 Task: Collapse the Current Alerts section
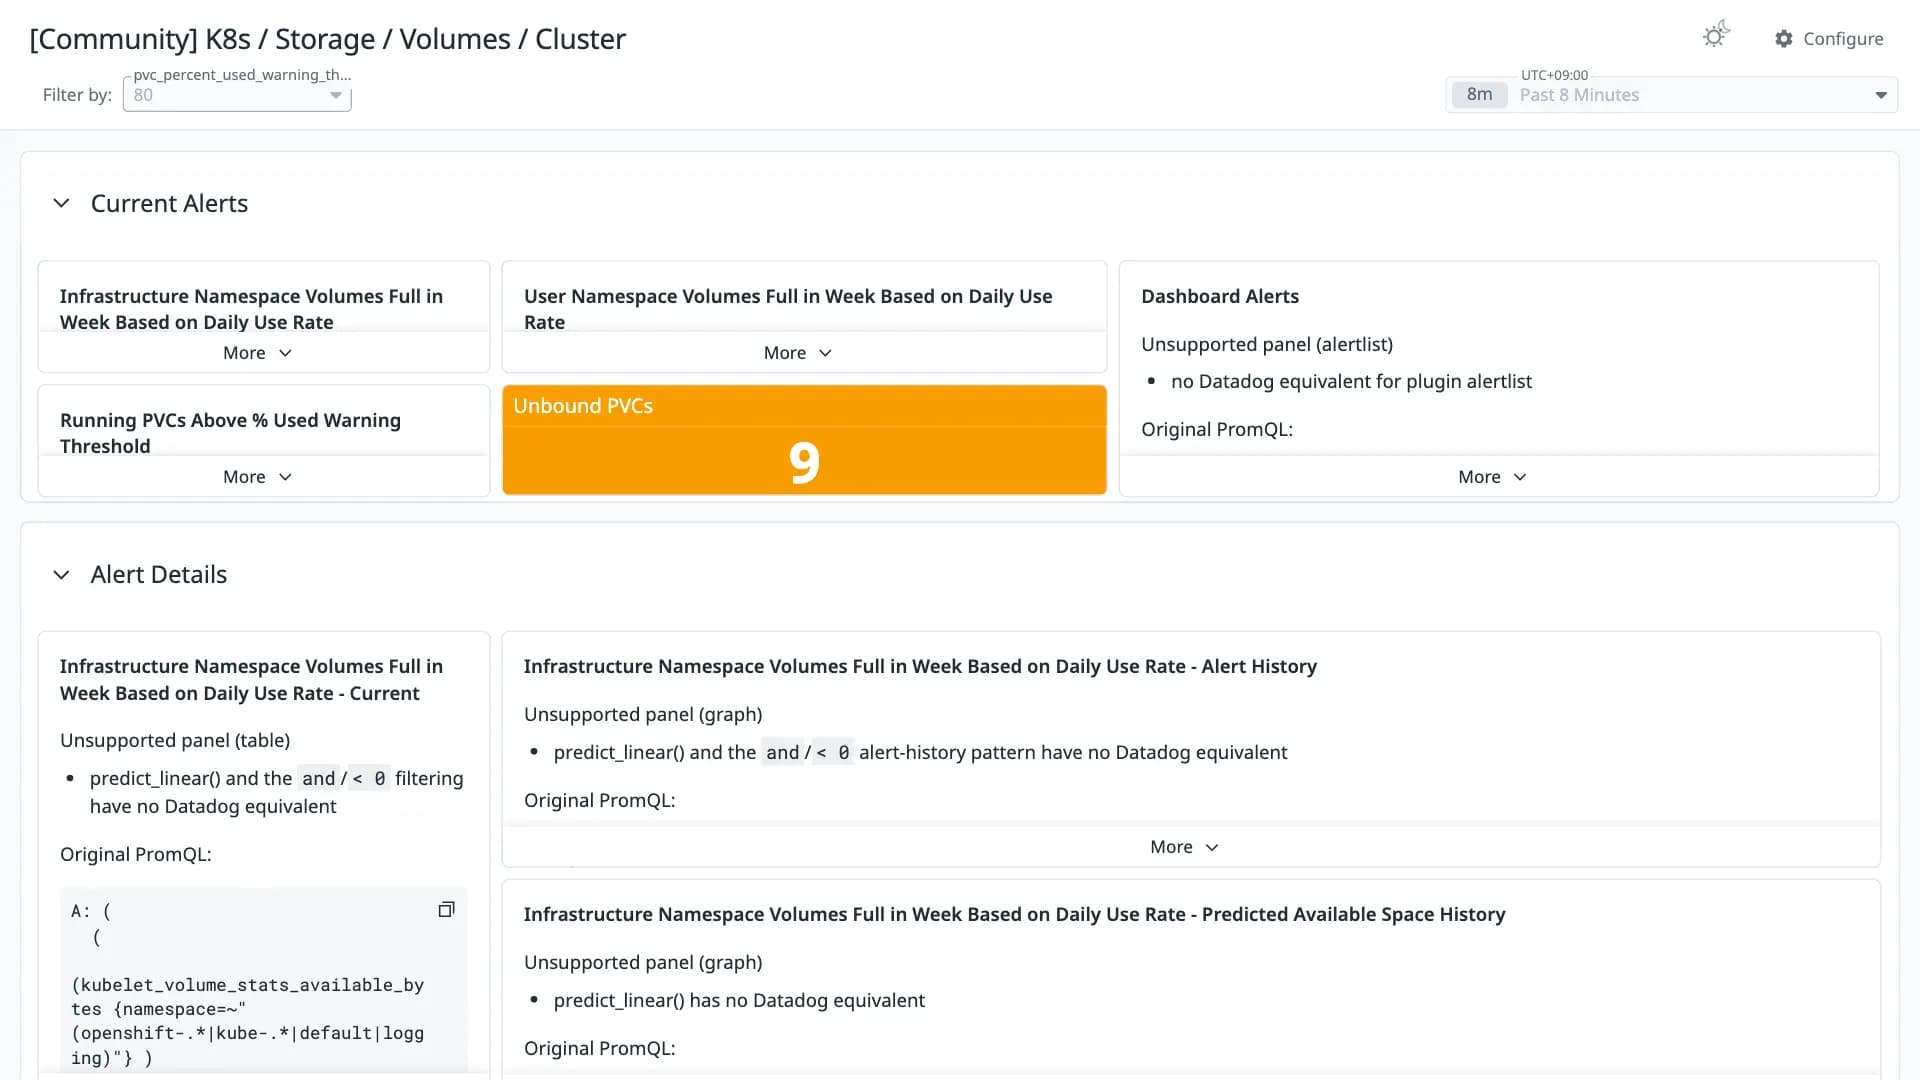61,203
